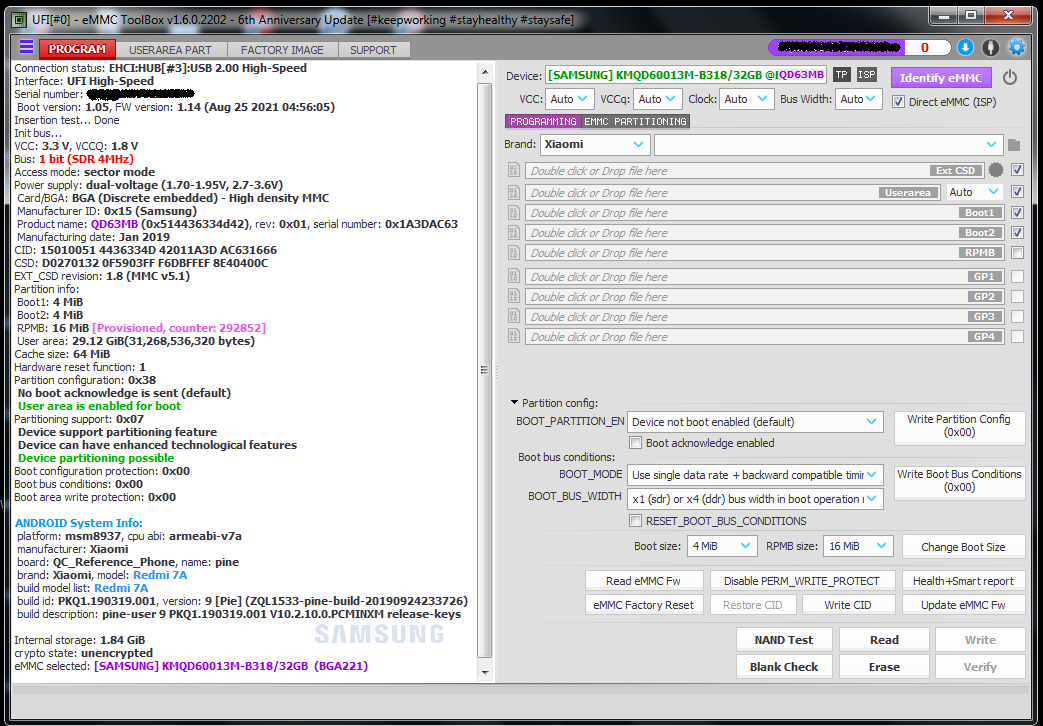Click the Identify eMMC button

tap(941, 78)
